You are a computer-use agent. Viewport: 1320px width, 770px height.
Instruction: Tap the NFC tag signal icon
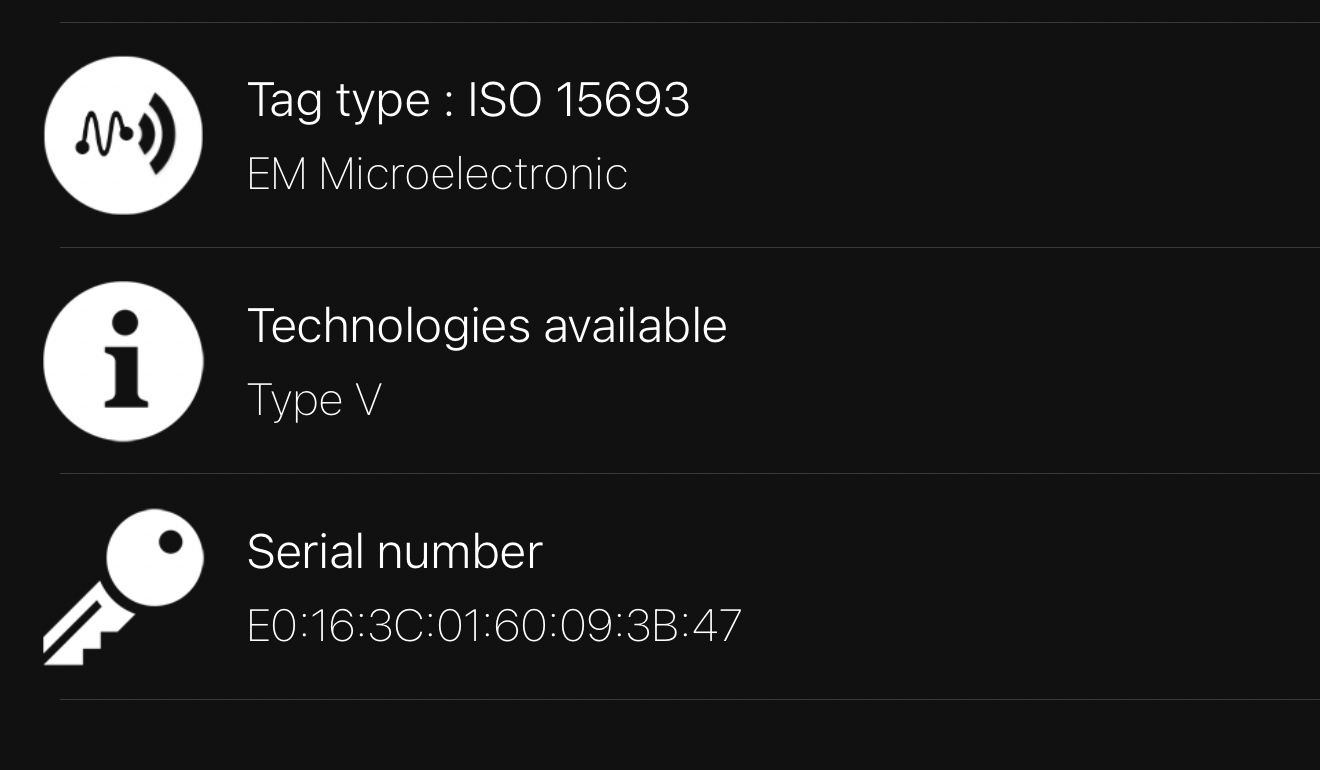coord(123,135)
